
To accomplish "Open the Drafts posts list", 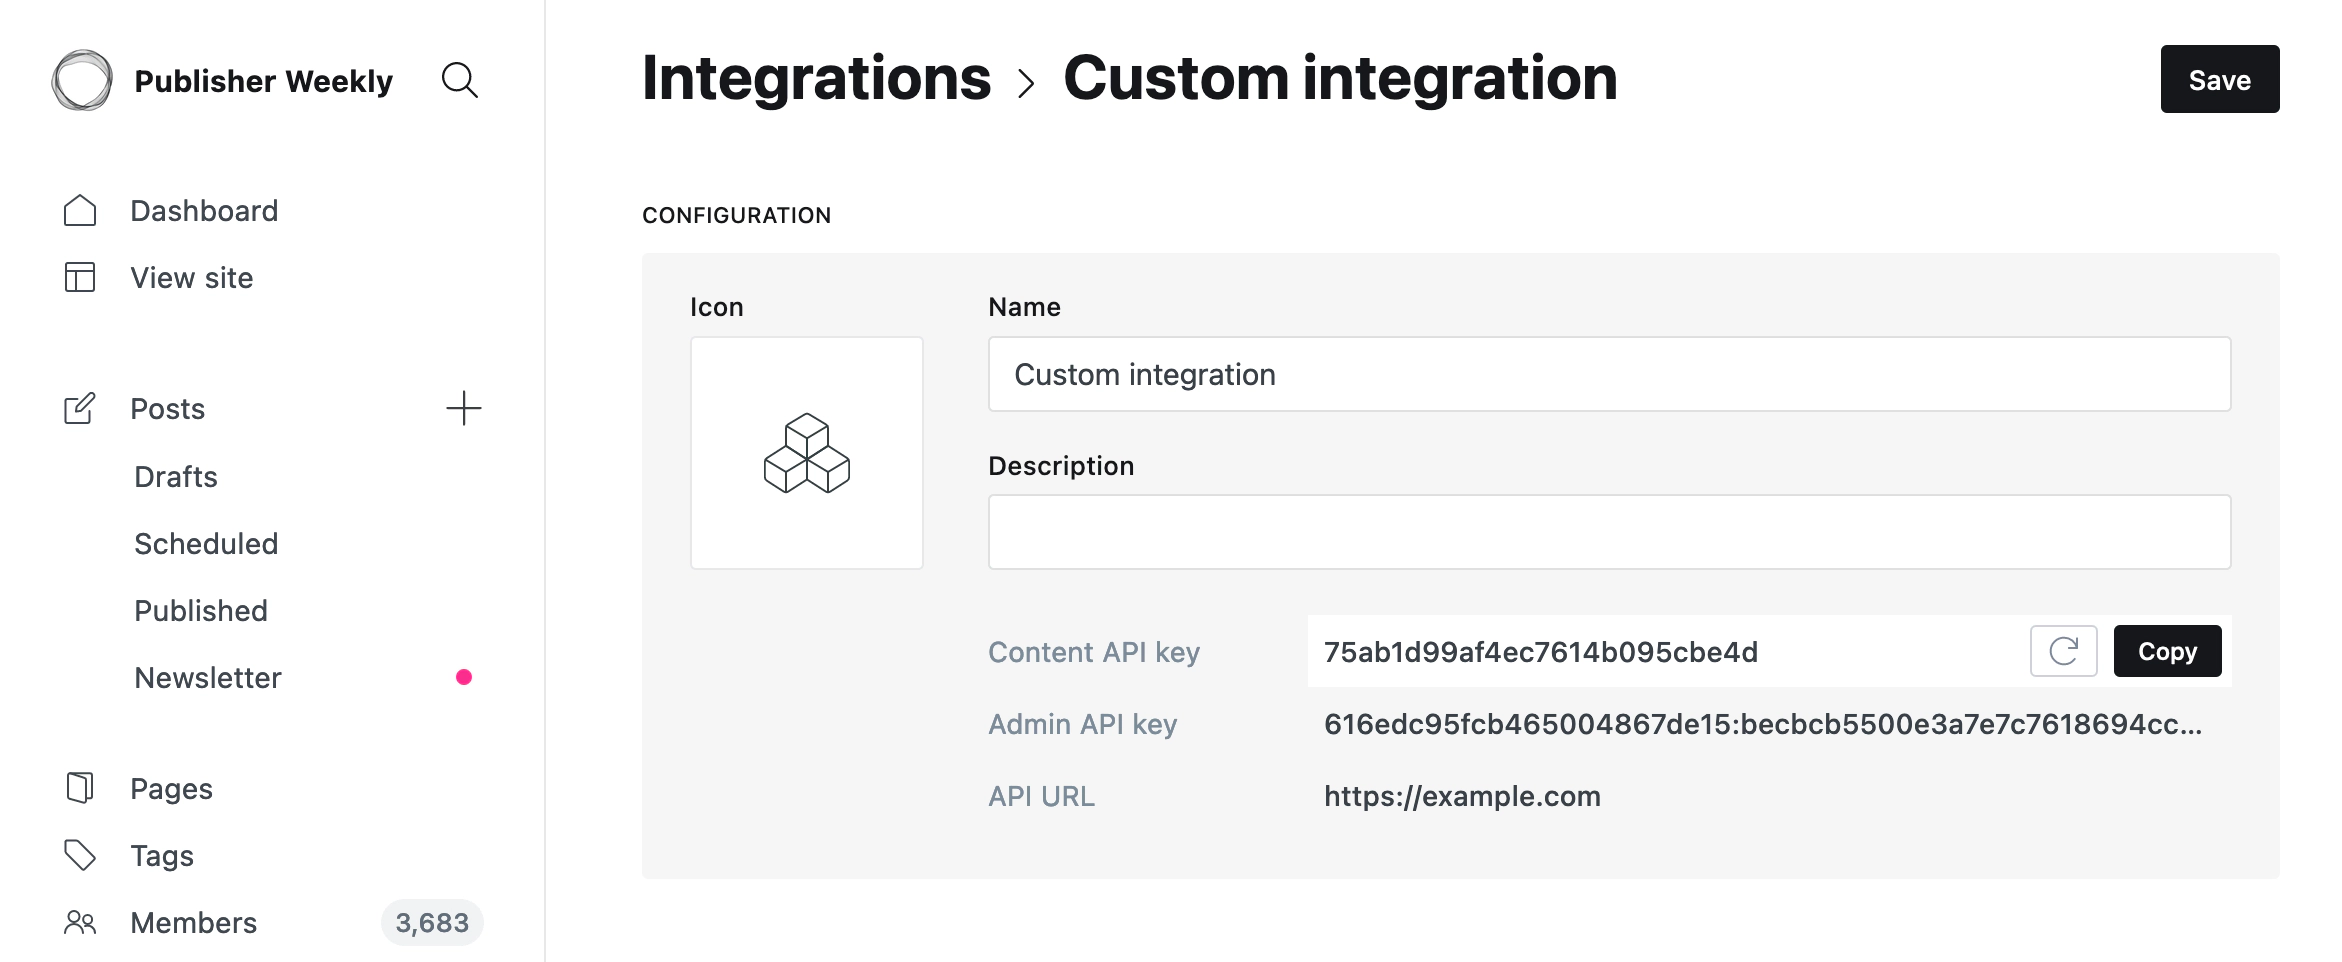I will (176, 477).
